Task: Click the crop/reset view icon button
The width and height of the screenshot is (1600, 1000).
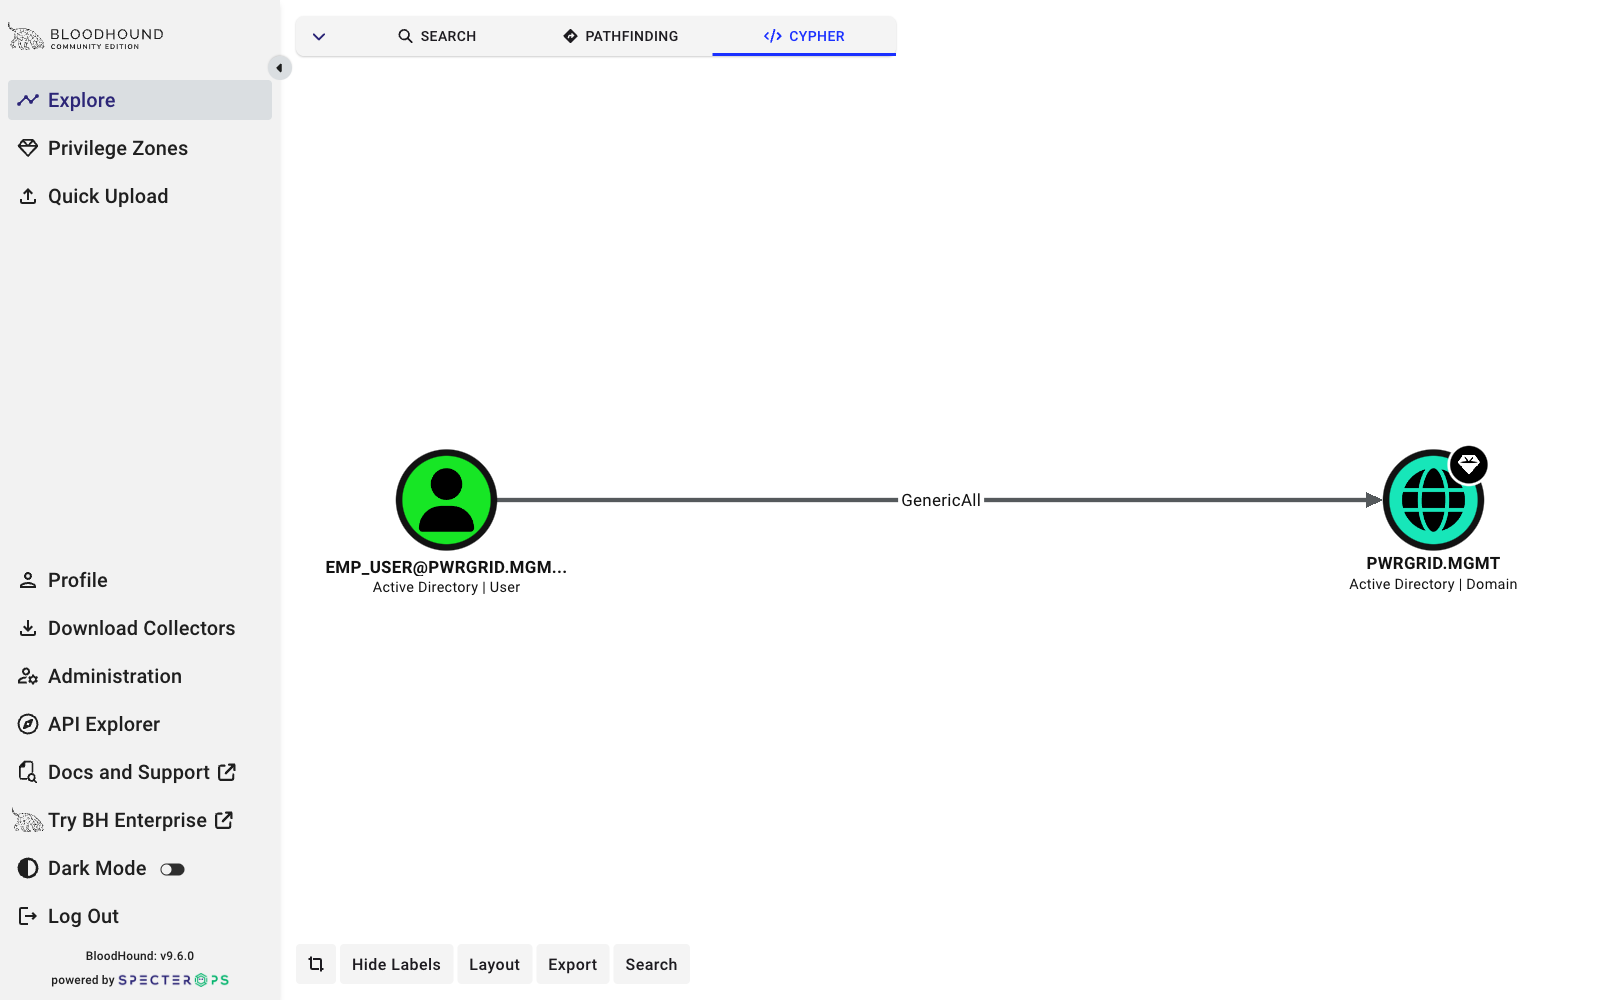Action: pos(316,964)
